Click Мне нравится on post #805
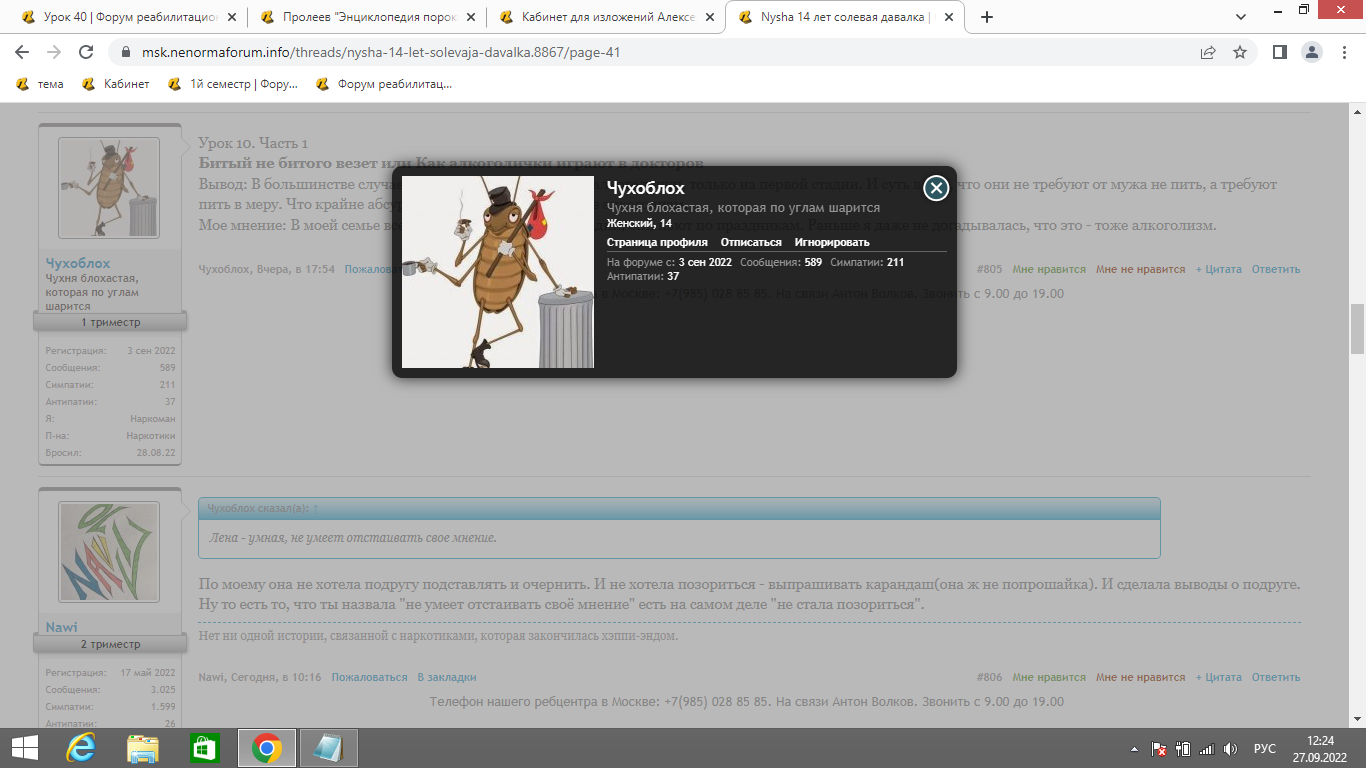 1049,269
